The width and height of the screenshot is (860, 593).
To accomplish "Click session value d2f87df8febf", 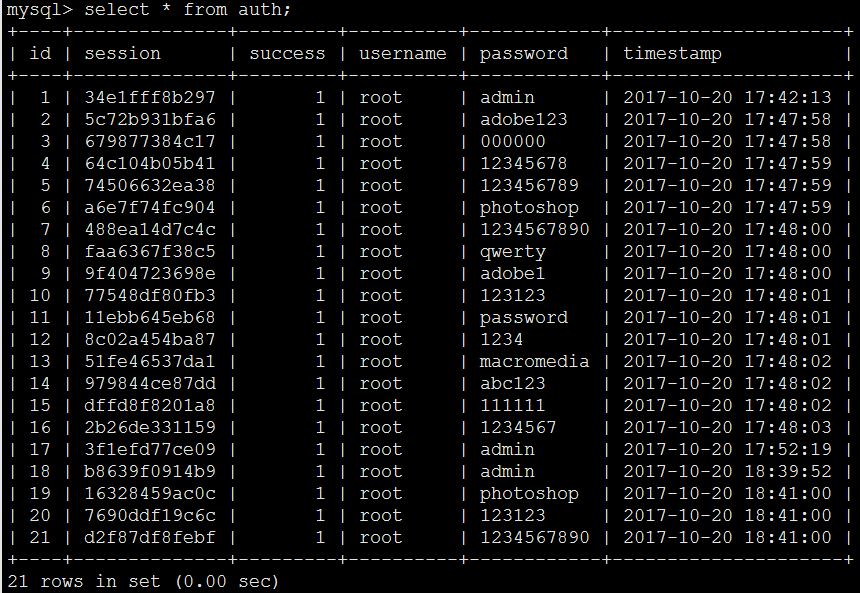I will 150,537.
